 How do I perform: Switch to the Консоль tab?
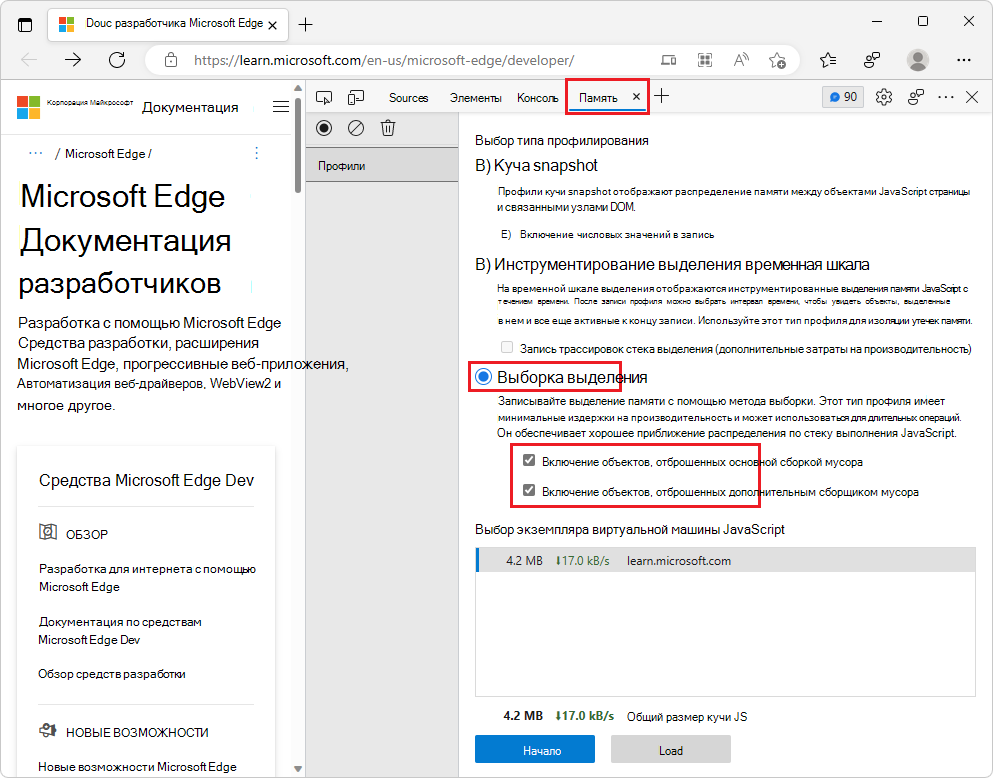[x=538, y=97]
